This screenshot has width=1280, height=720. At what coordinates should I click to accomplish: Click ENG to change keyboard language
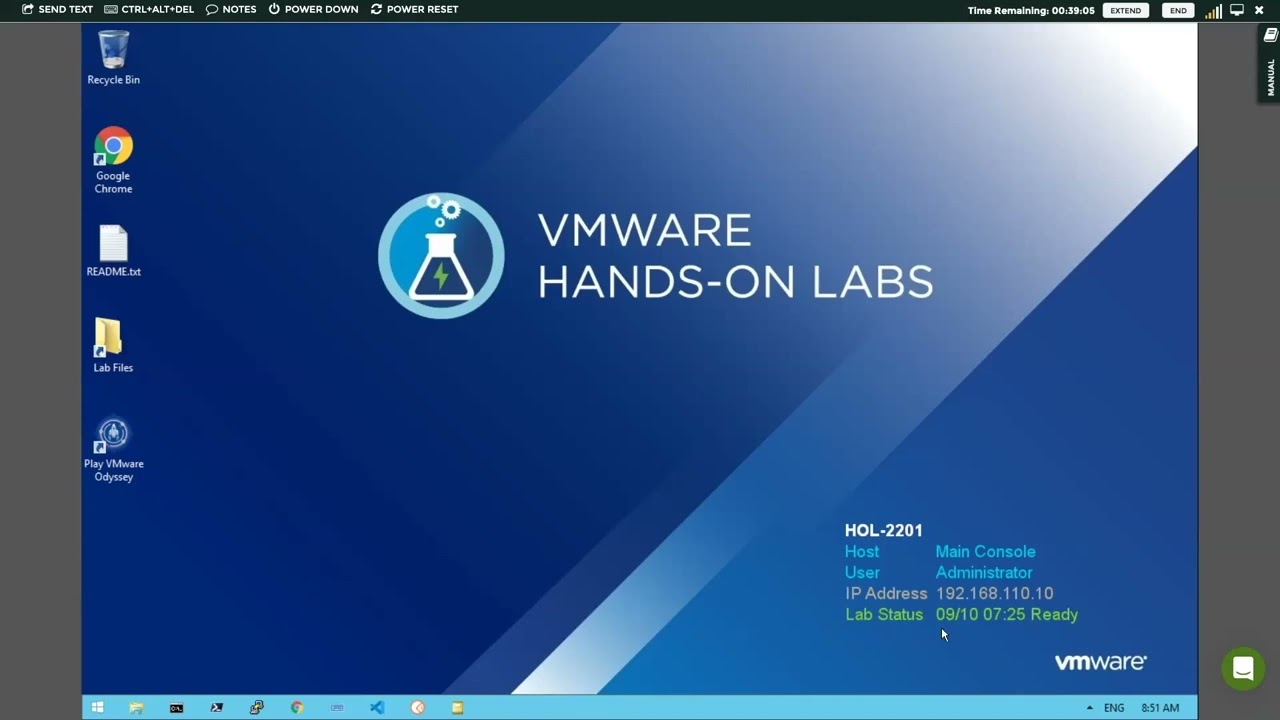pos(1113,707)
